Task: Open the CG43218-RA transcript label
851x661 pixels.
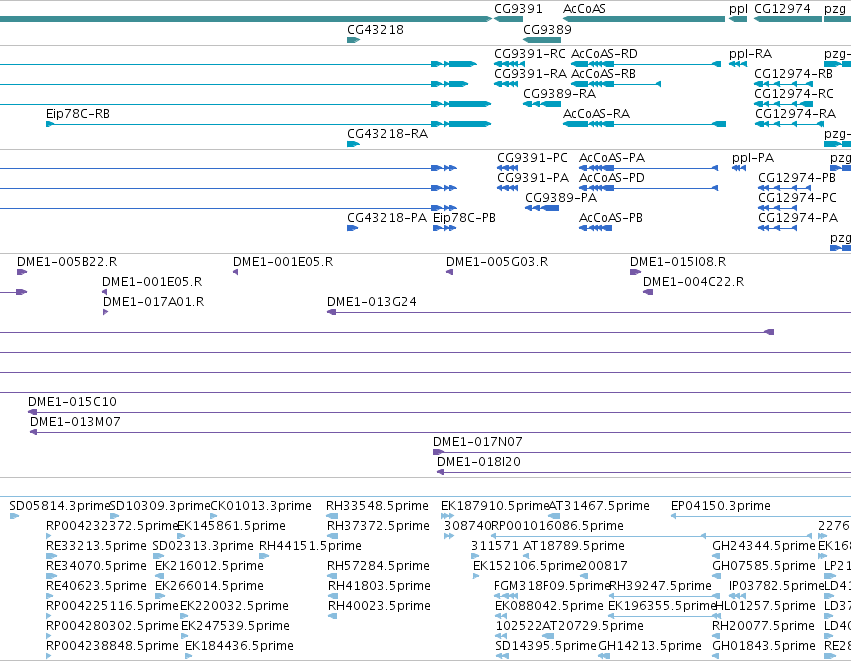Action: click(x=388, y=134)
